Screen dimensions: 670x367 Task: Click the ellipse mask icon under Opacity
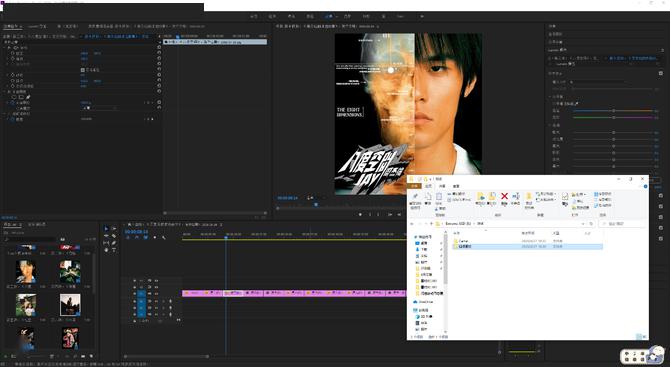pyautogui.click(x=14, y=97)
